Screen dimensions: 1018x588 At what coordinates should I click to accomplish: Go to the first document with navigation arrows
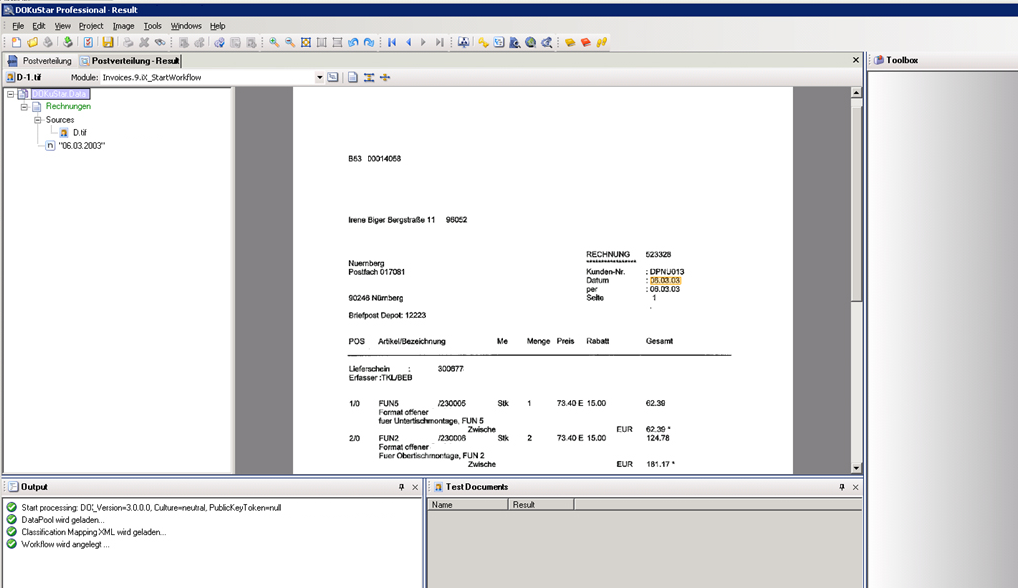click(x=393, y=42)
